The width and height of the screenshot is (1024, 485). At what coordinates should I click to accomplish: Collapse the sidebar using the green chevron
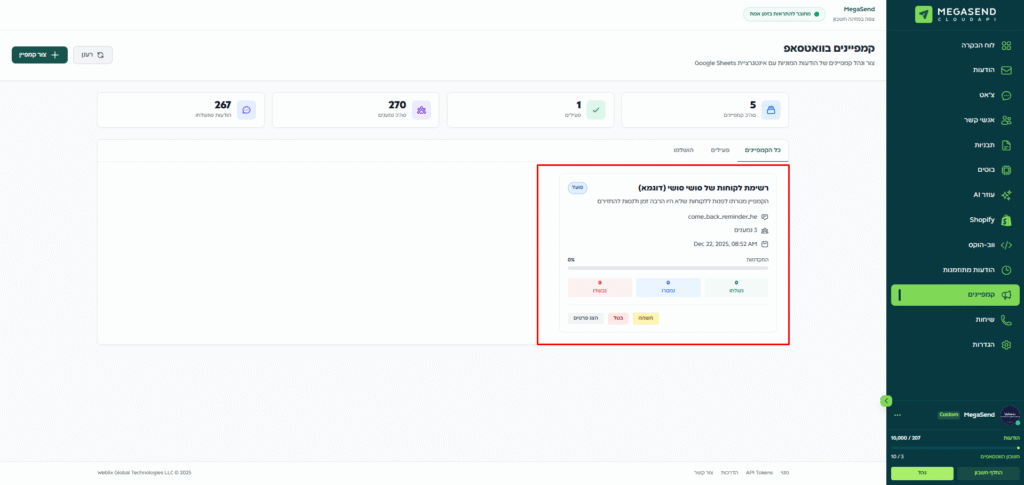coord(885,400)
